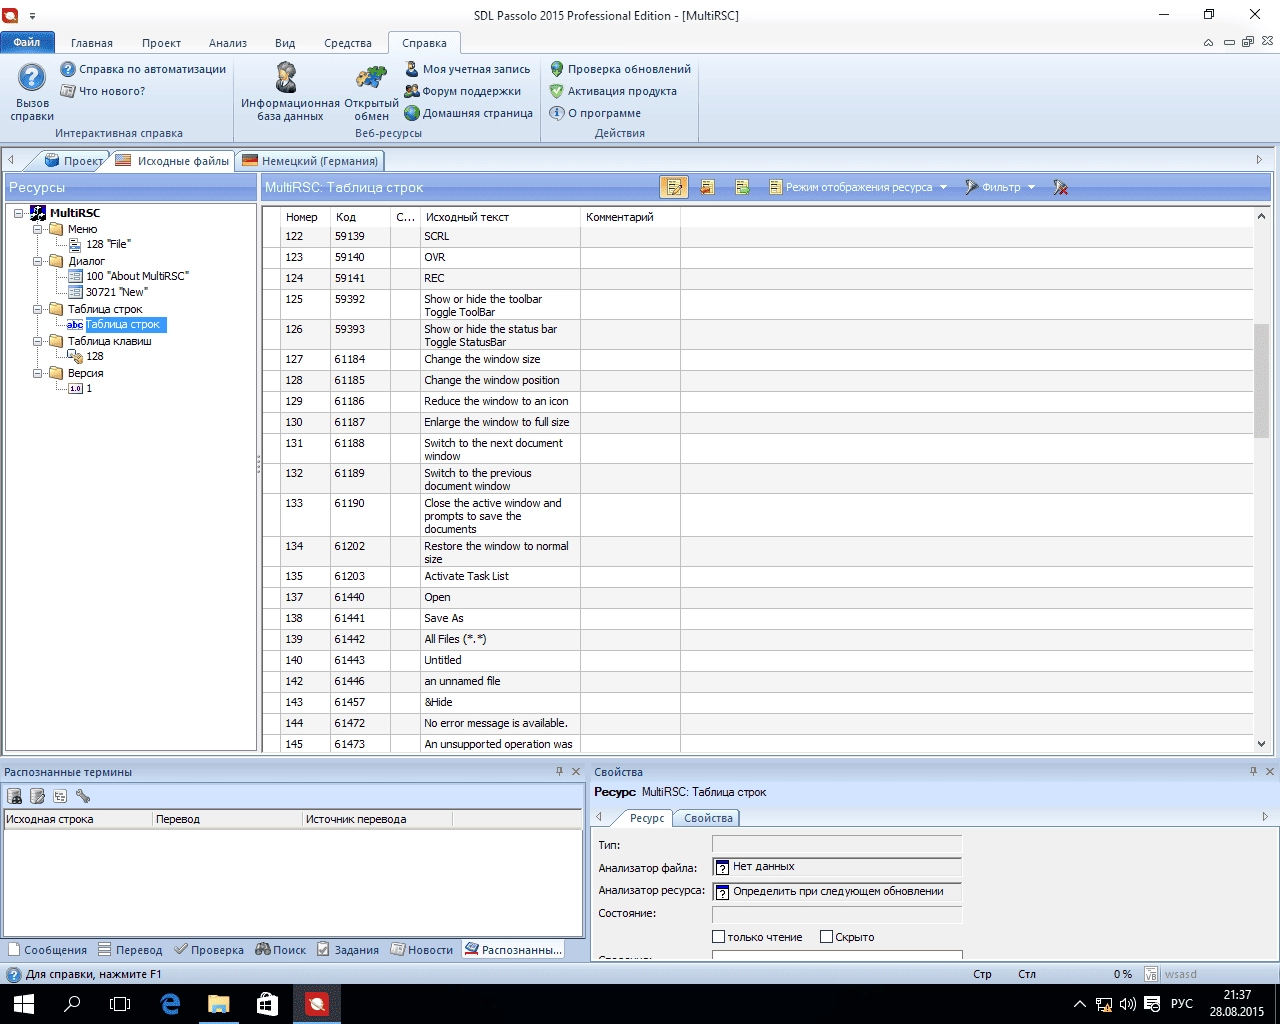Toggle edit mode icon in resource toolbar
1280x1024 pixels.
(x=674, y=187)
